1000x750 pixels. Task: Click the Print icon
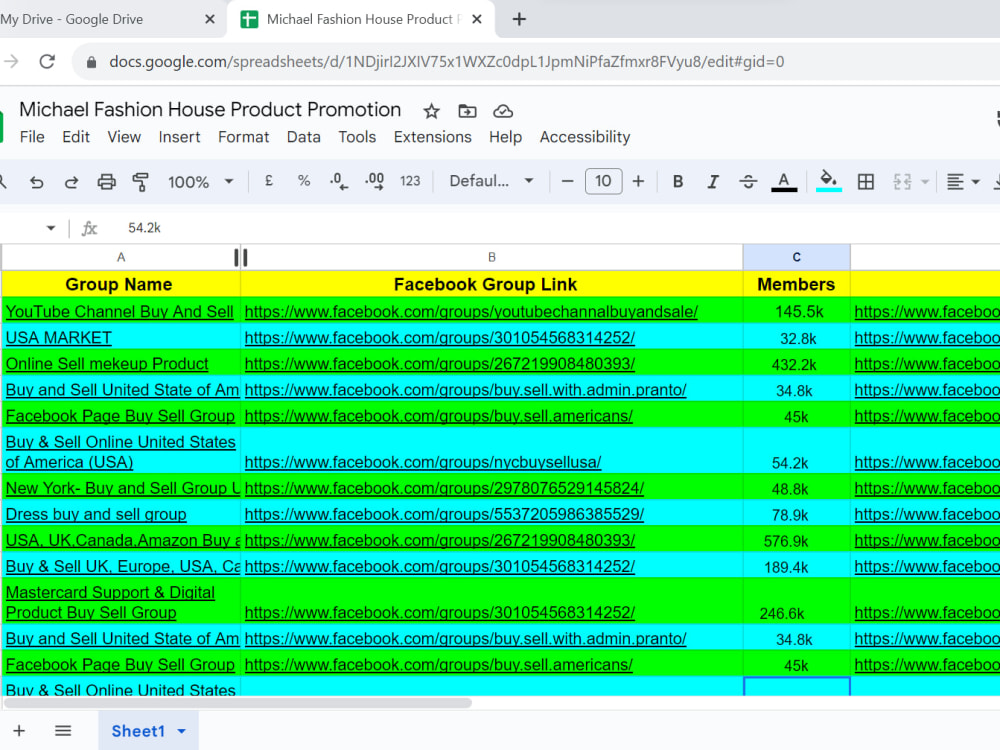(x=106, y=182)
